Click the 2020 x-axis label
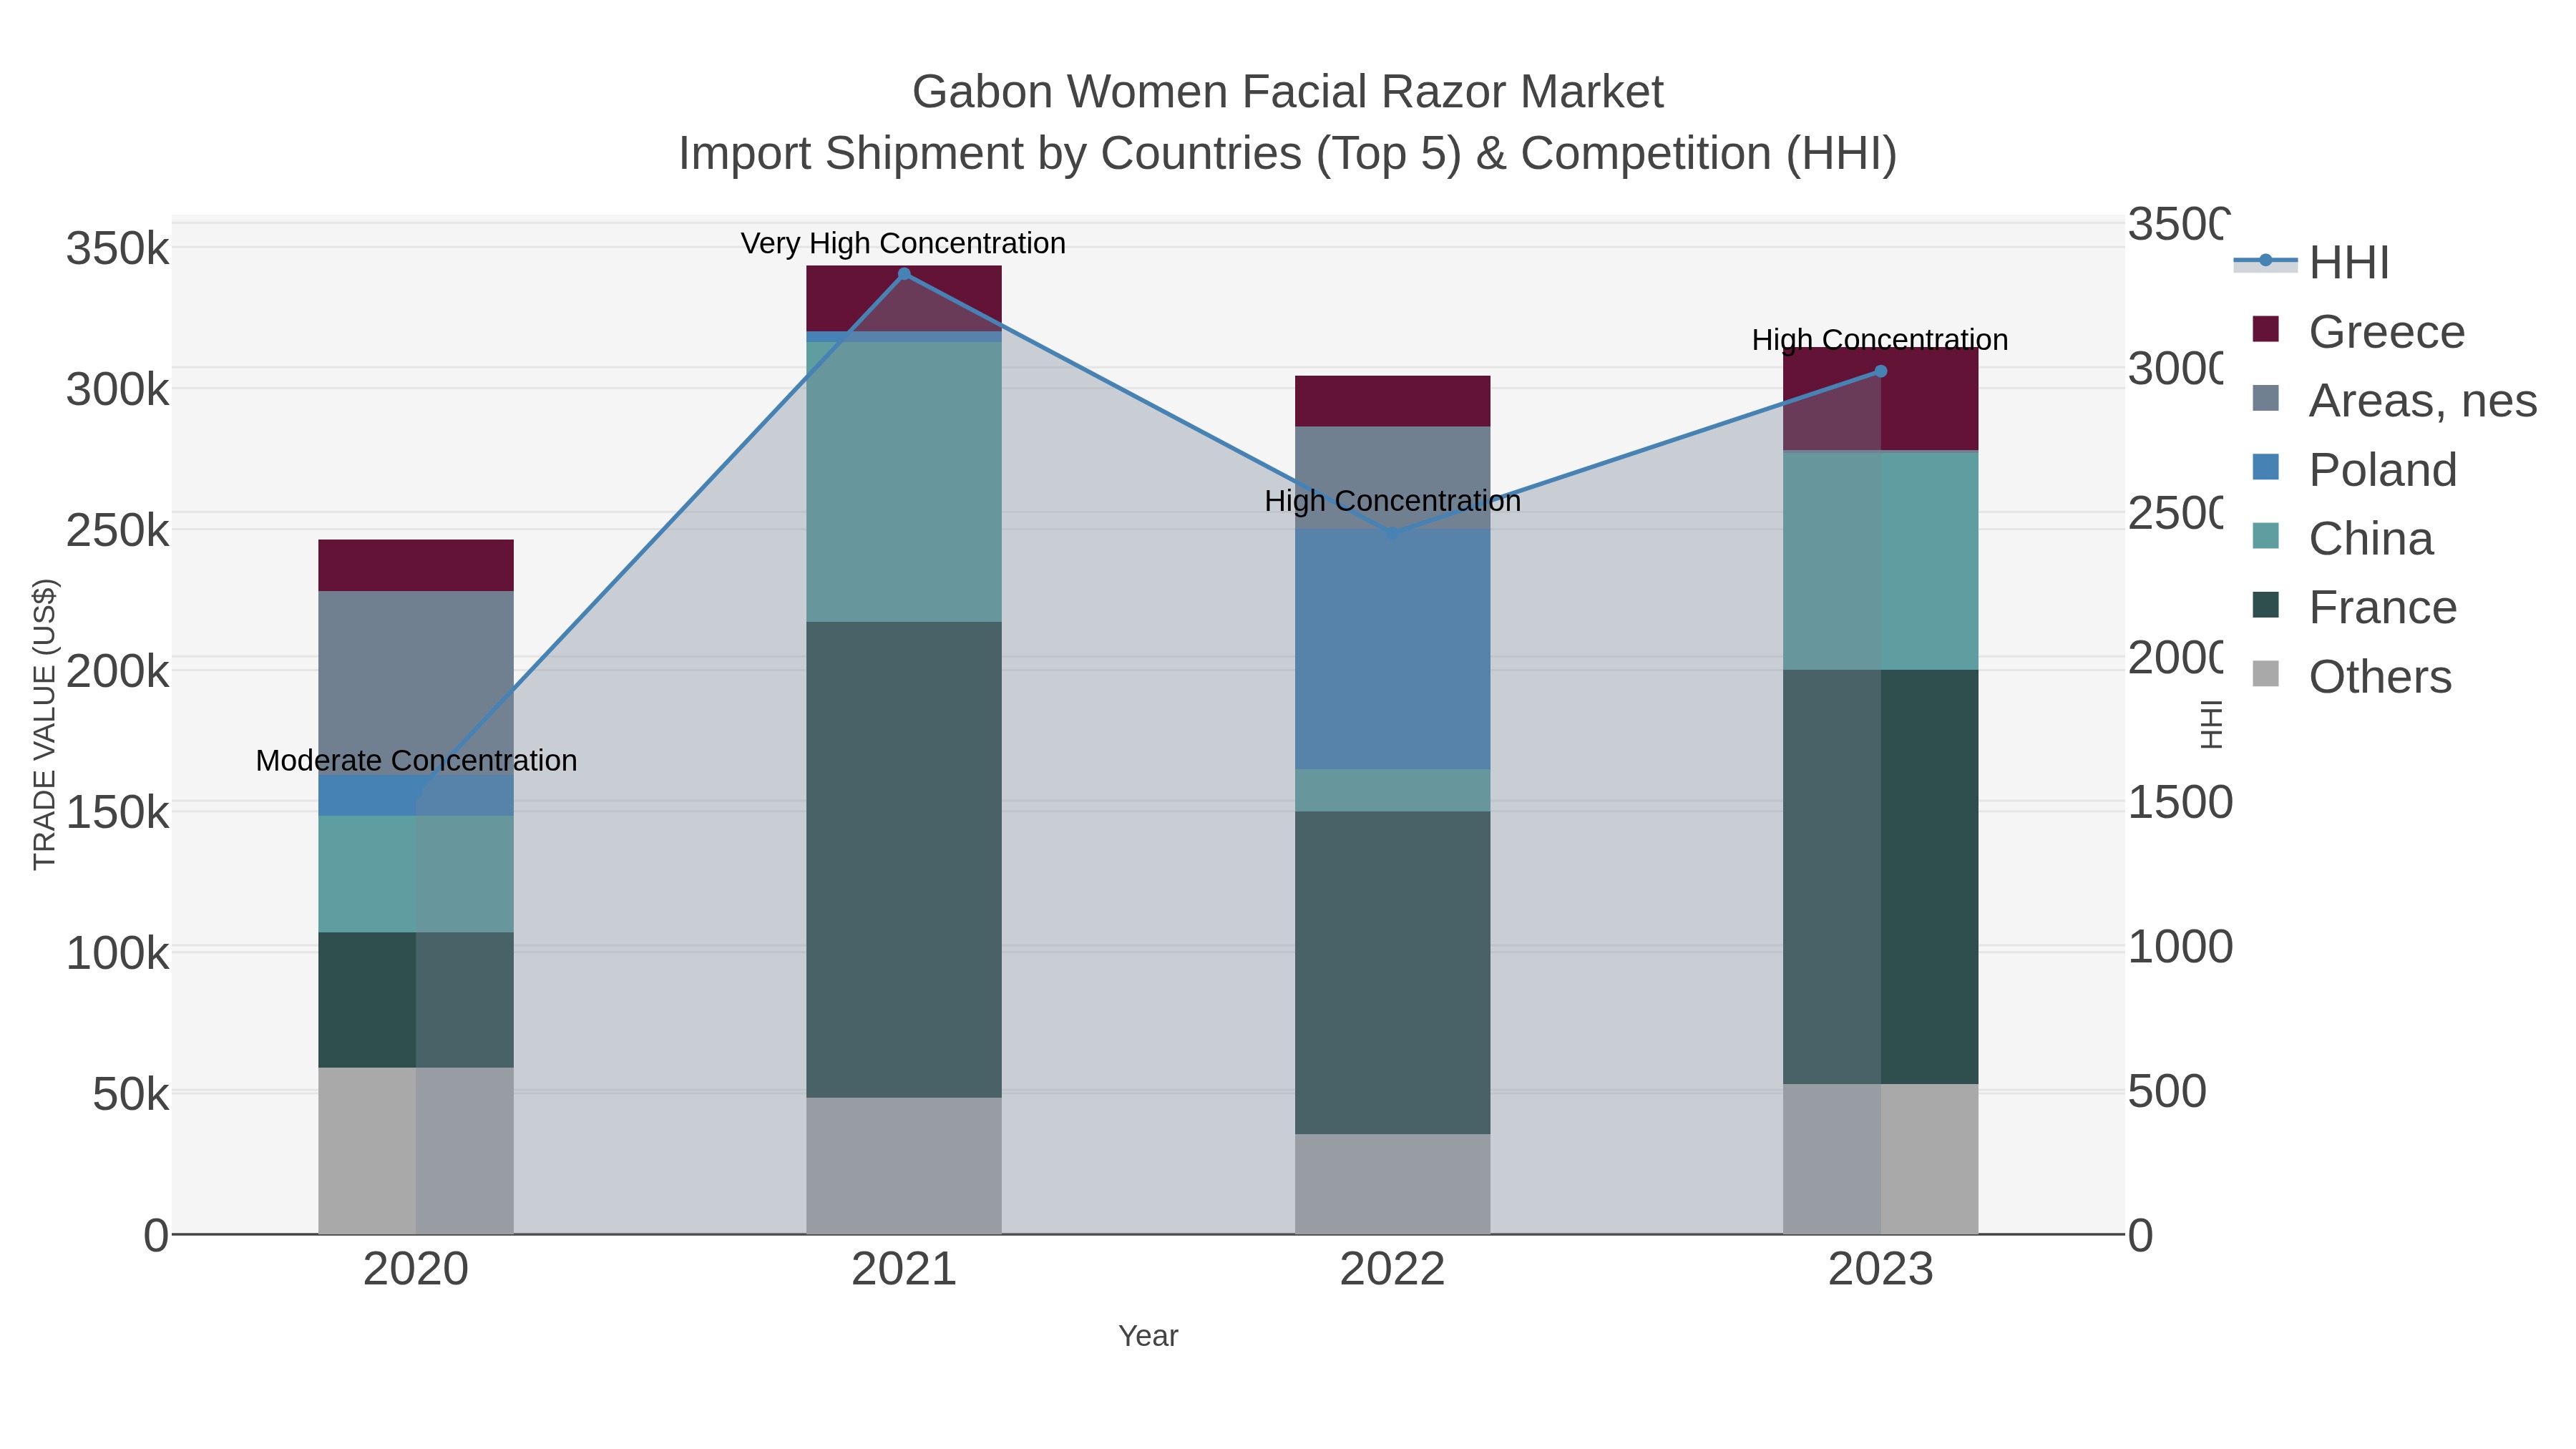Image resolution: width=2576 pixels, height=1449 pixels. pos(416,1270)
